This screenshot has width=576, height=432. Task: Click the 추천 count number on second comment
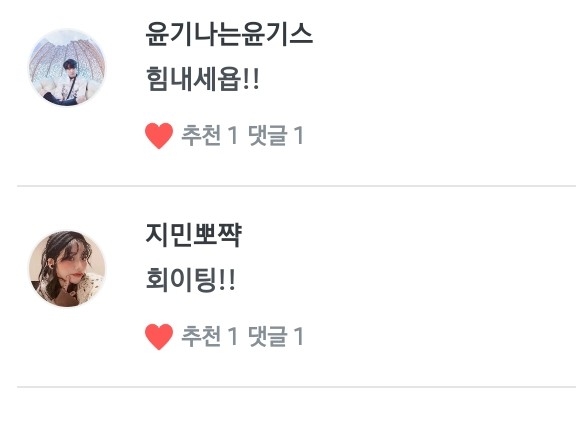(x=233, y=336)
